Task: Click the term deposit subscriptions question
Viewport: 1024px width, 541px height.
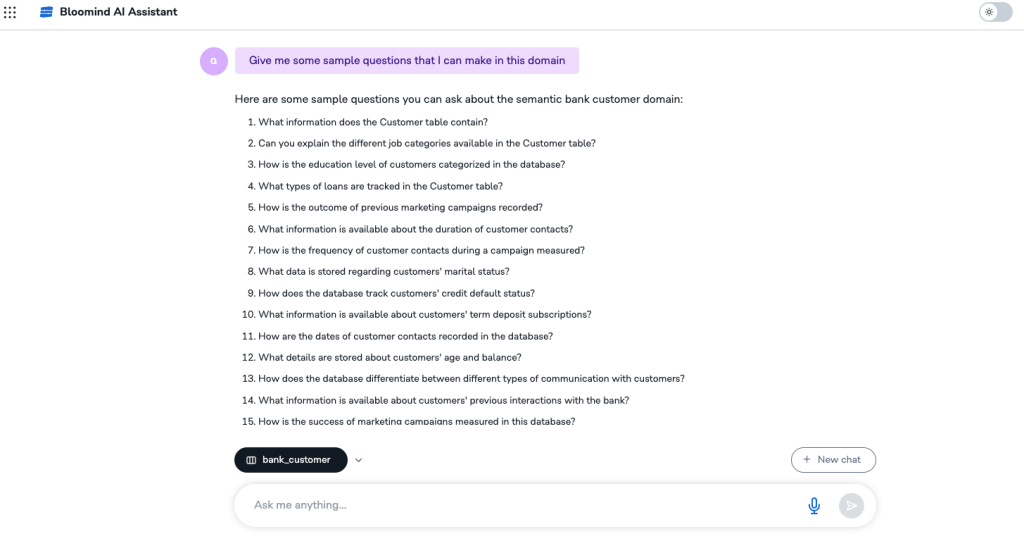Action: [x=425, y=315]
